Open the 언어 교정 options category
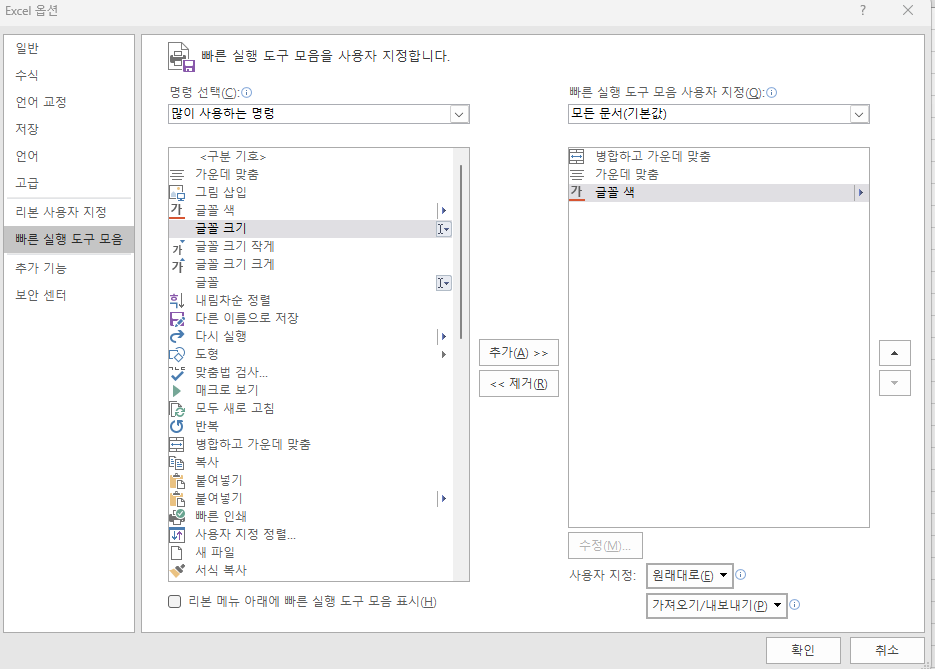 coord(41,102)
